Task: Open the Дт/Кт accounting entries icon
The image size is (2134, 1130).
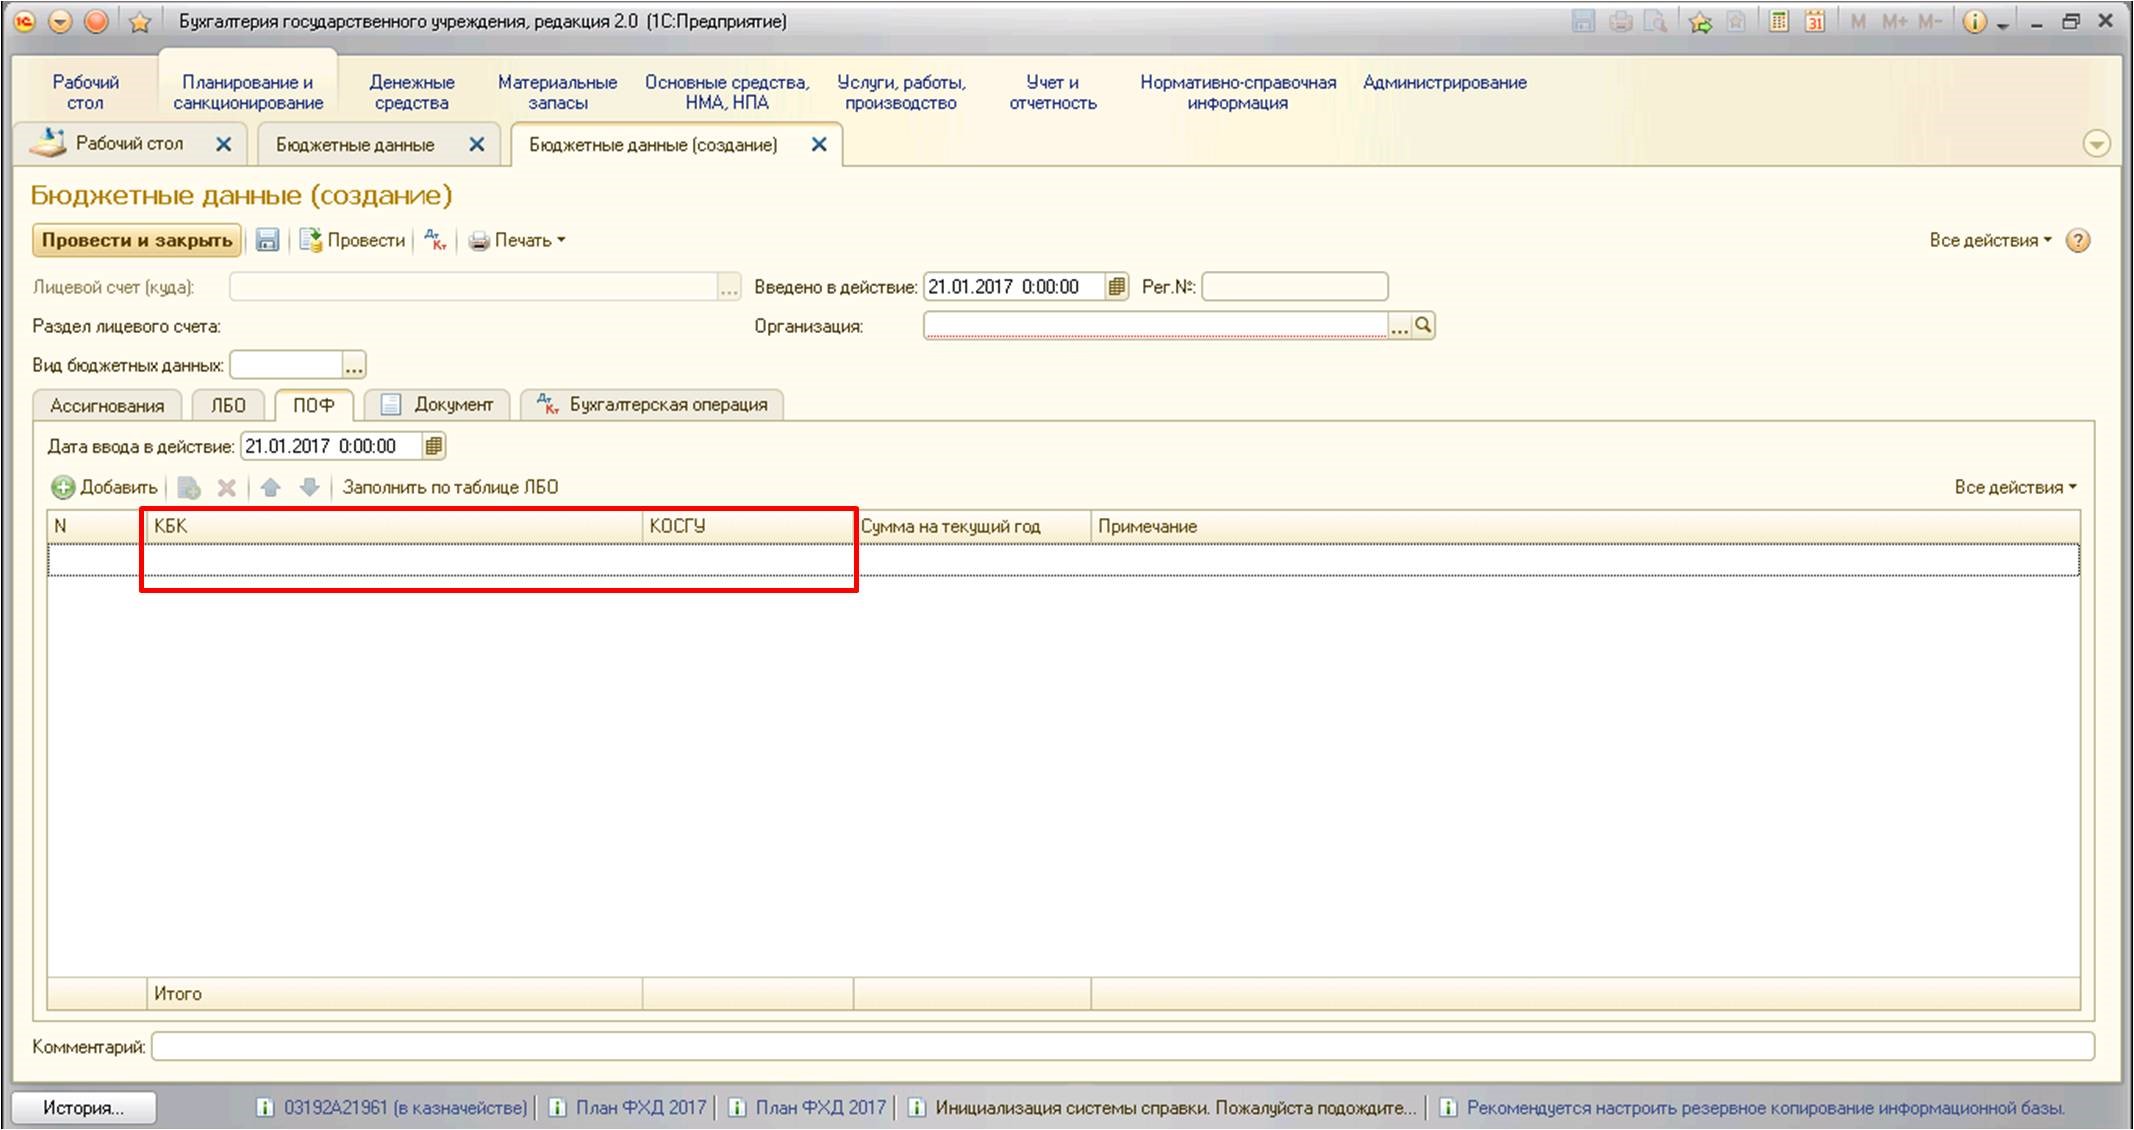Action: click(x=435, y=240)
